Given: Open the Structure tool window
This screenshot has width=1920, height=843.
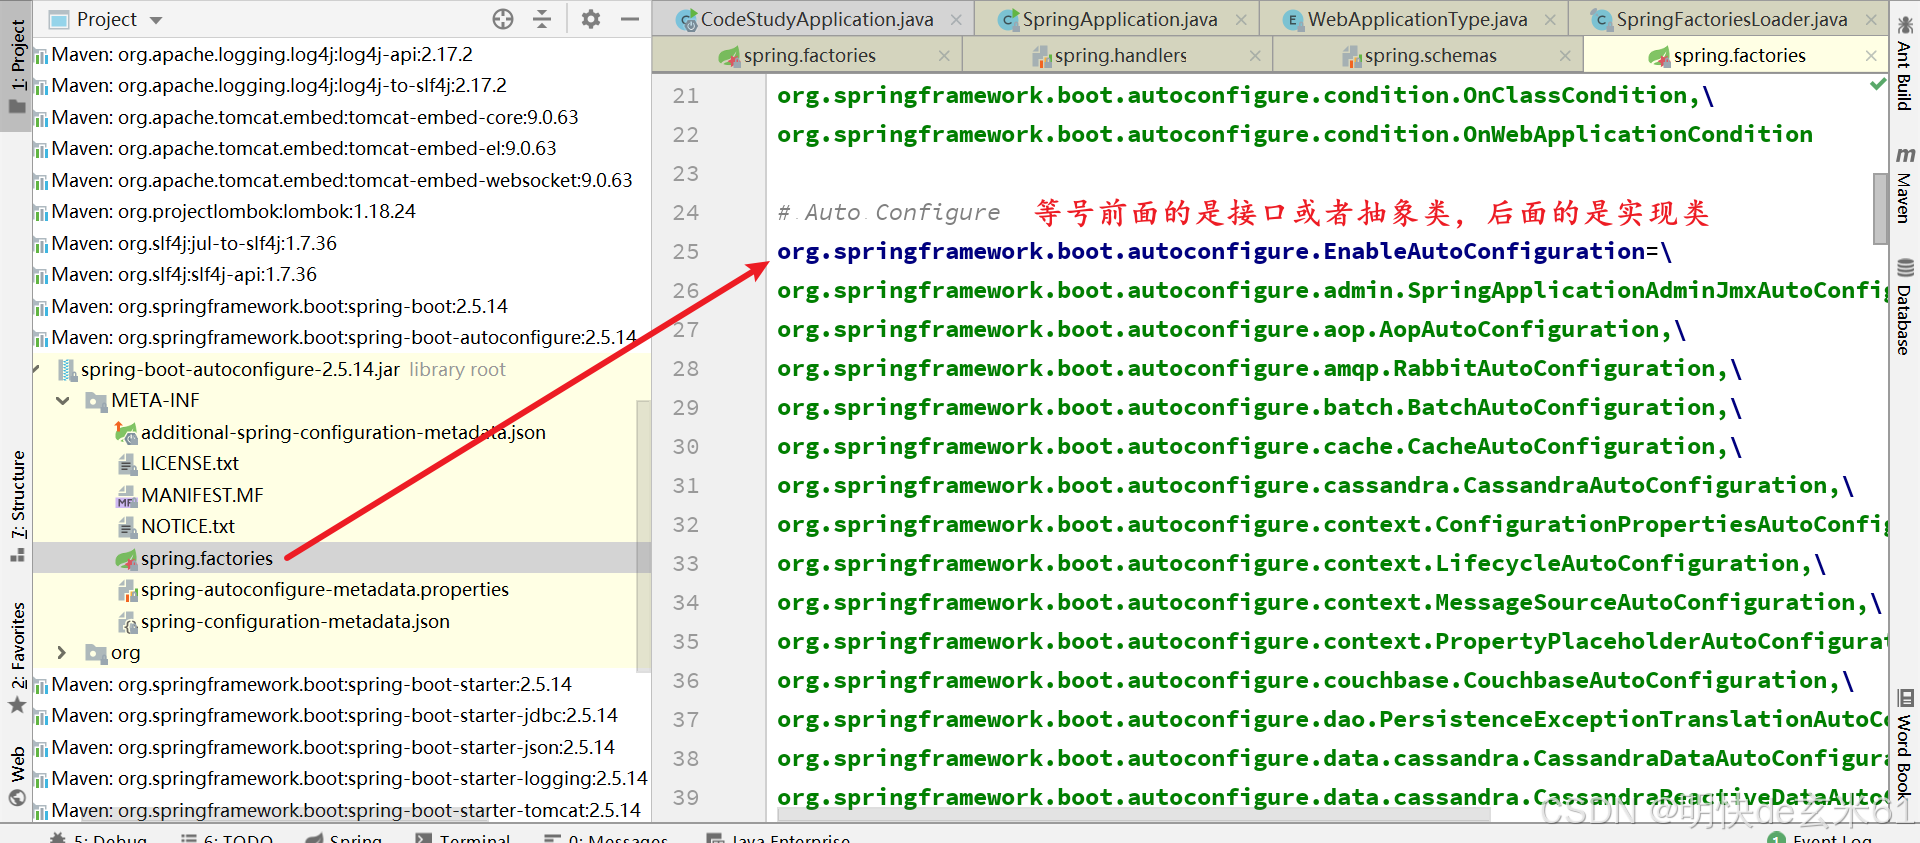Looking at the screenshot, I should (x=17, y=505).
